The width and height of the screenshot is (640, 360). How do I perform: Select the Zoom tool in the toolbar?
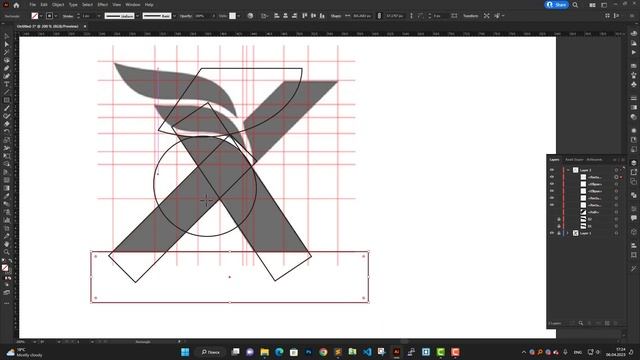[7, 252]
